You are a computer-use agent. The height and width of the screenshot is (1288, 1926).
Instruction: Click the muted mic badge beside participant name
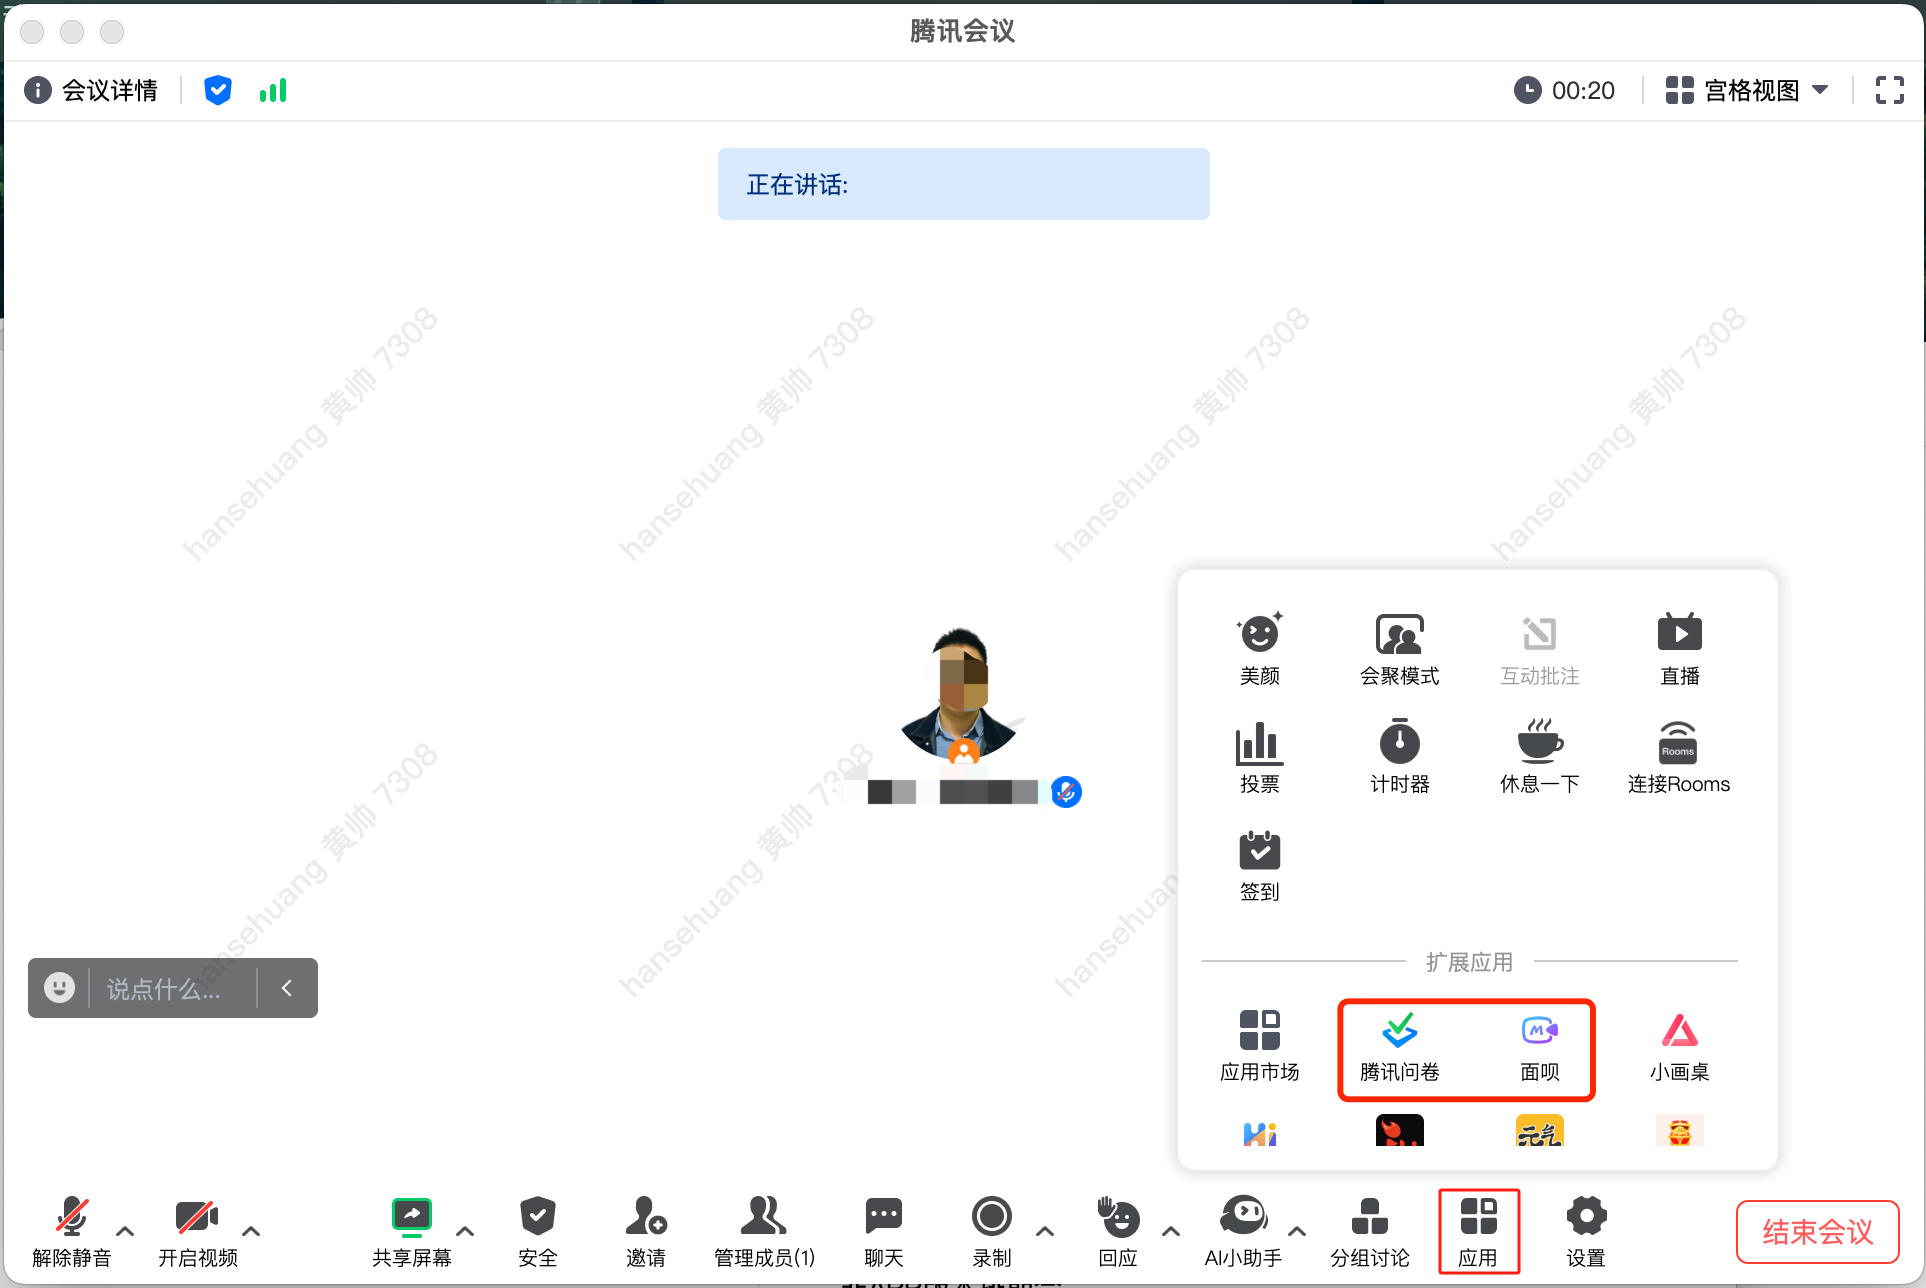(1066, 792)
